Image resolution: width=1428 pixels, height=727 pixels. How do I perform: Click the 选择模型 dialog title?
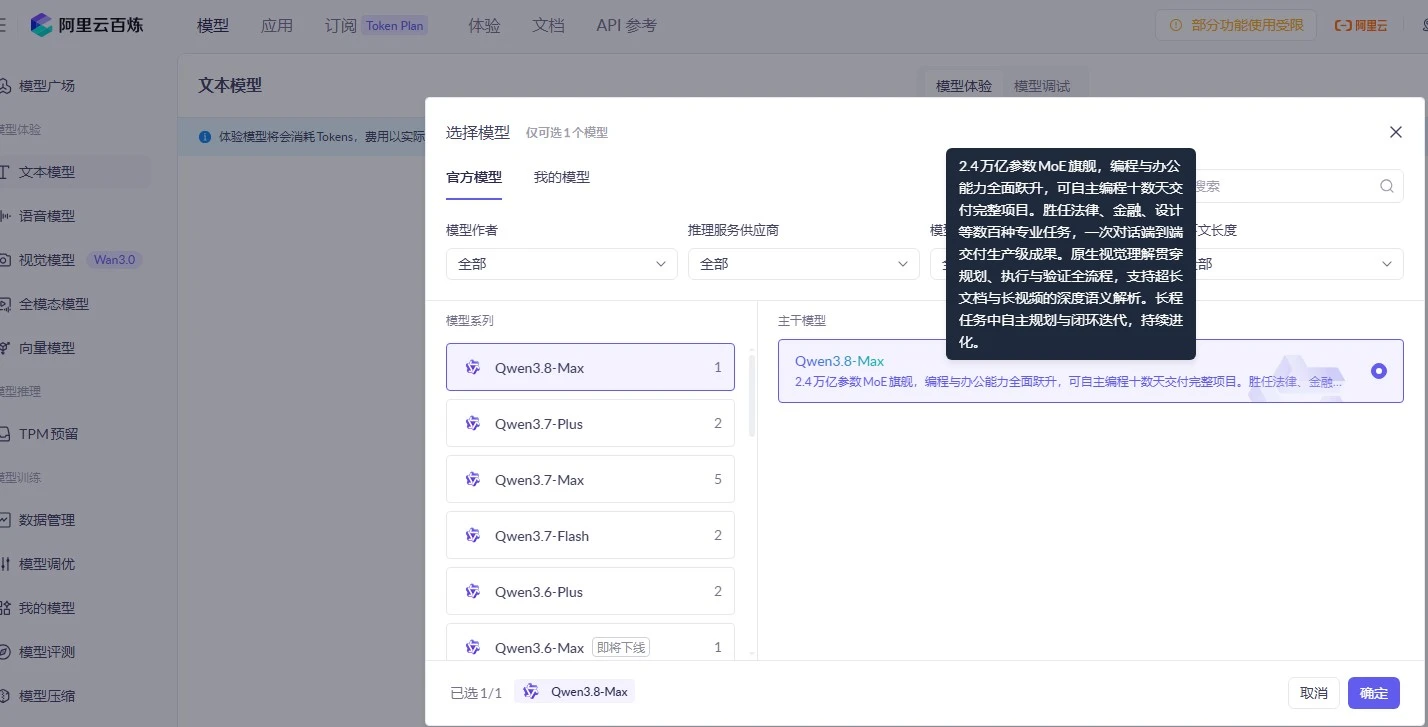pos(478,132)
